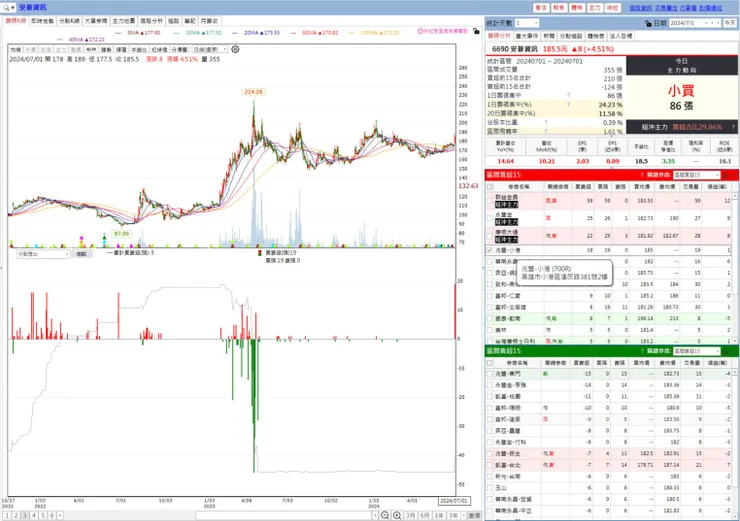Switch to the 法人目標 tab
Viewport: 740px width, 521px height.
[x=621, y=36]
